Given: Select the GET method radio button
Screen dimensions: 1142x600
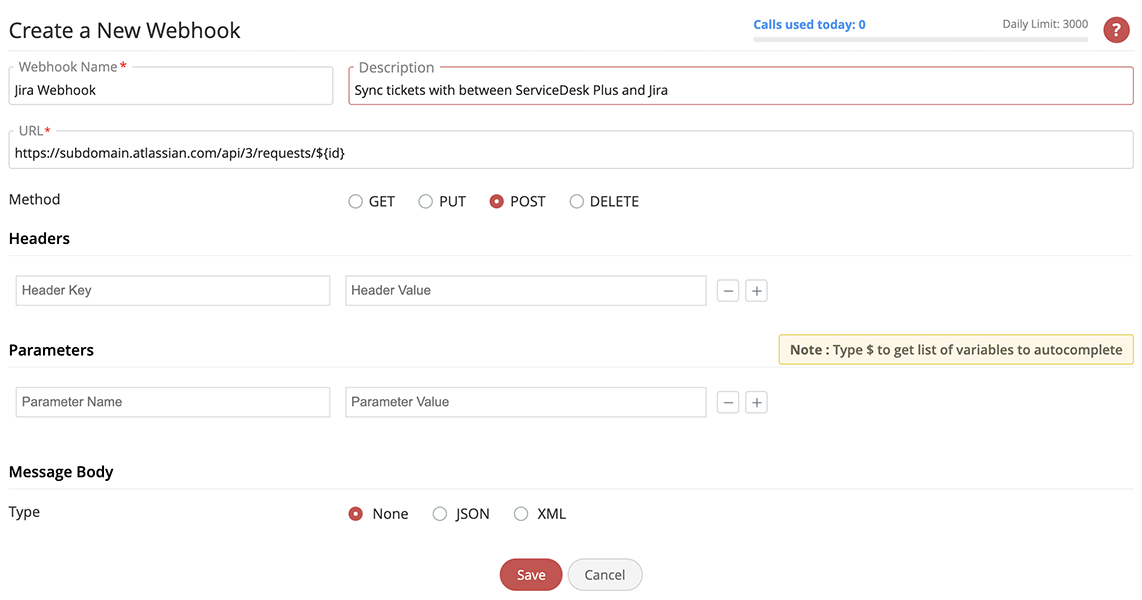Looking at the screenshot, I should point(355,202).
